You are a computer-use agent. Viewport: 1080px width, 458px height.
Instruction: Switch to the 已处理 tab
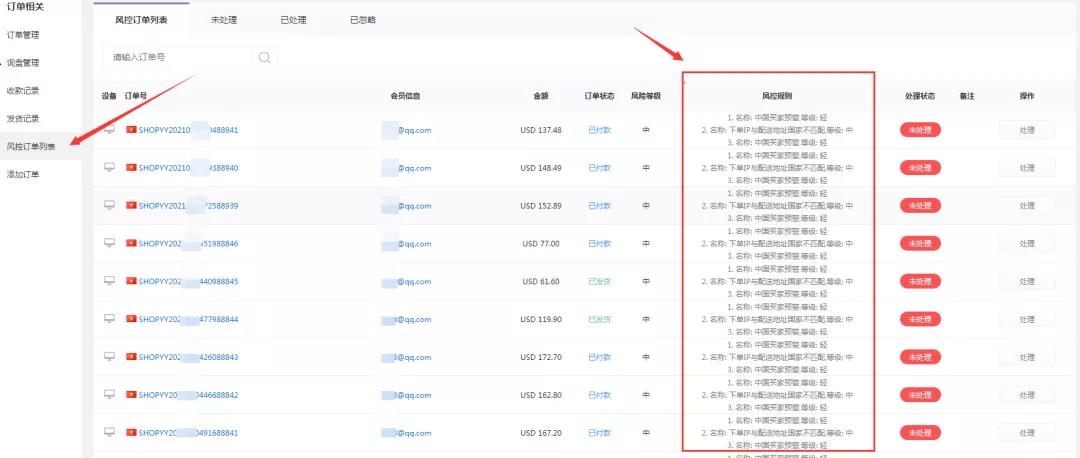(x=293, y=19)
